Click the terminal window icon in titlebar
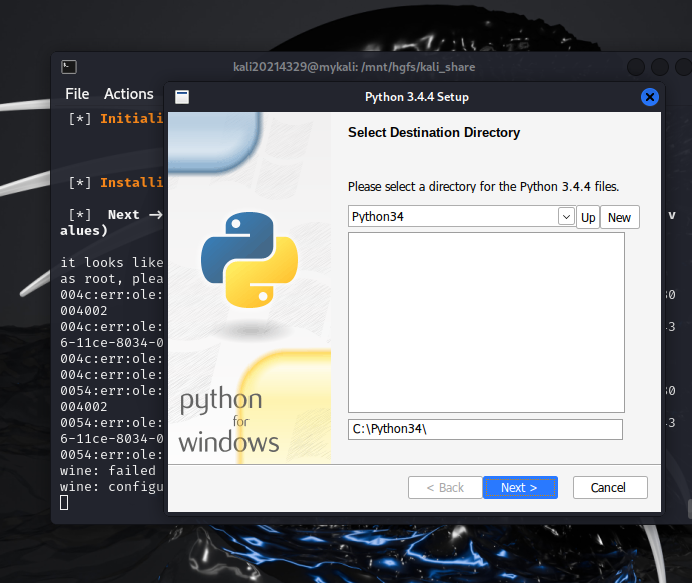 pos(69,67)
